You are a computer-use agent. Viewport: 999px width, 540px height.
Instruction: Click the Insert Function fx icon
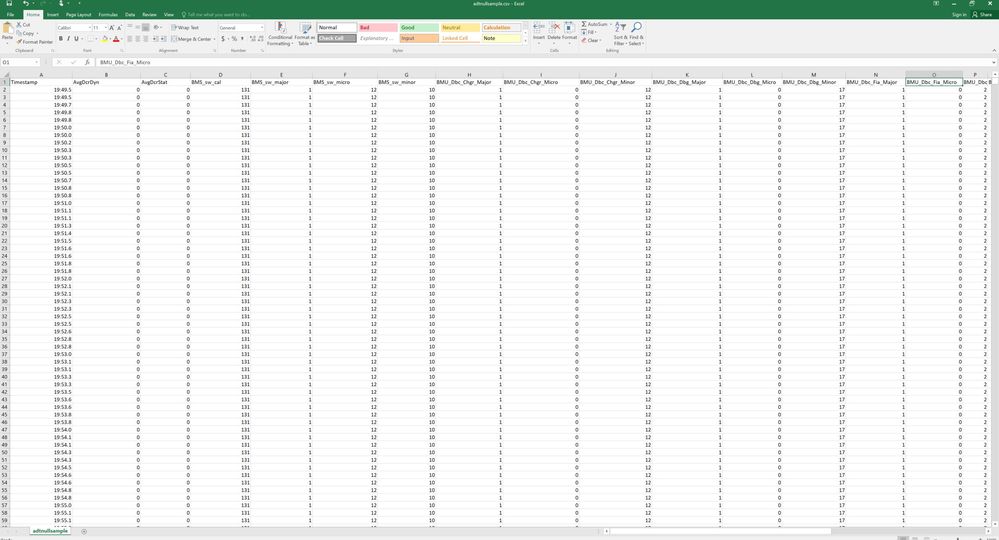pos(87,62)
